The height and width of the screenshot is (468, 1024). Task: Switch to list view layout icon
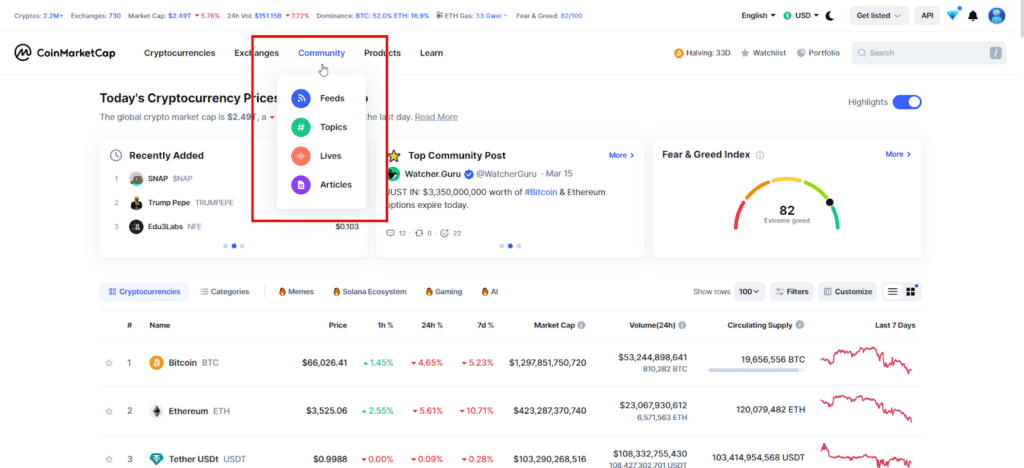(x=892, y=292)
